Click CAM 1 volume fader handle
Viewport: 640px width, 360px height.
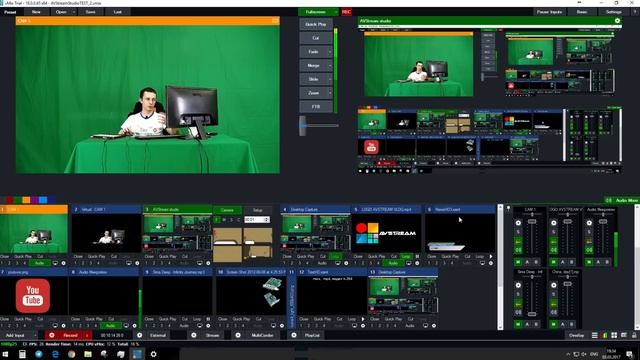(532, 221)
